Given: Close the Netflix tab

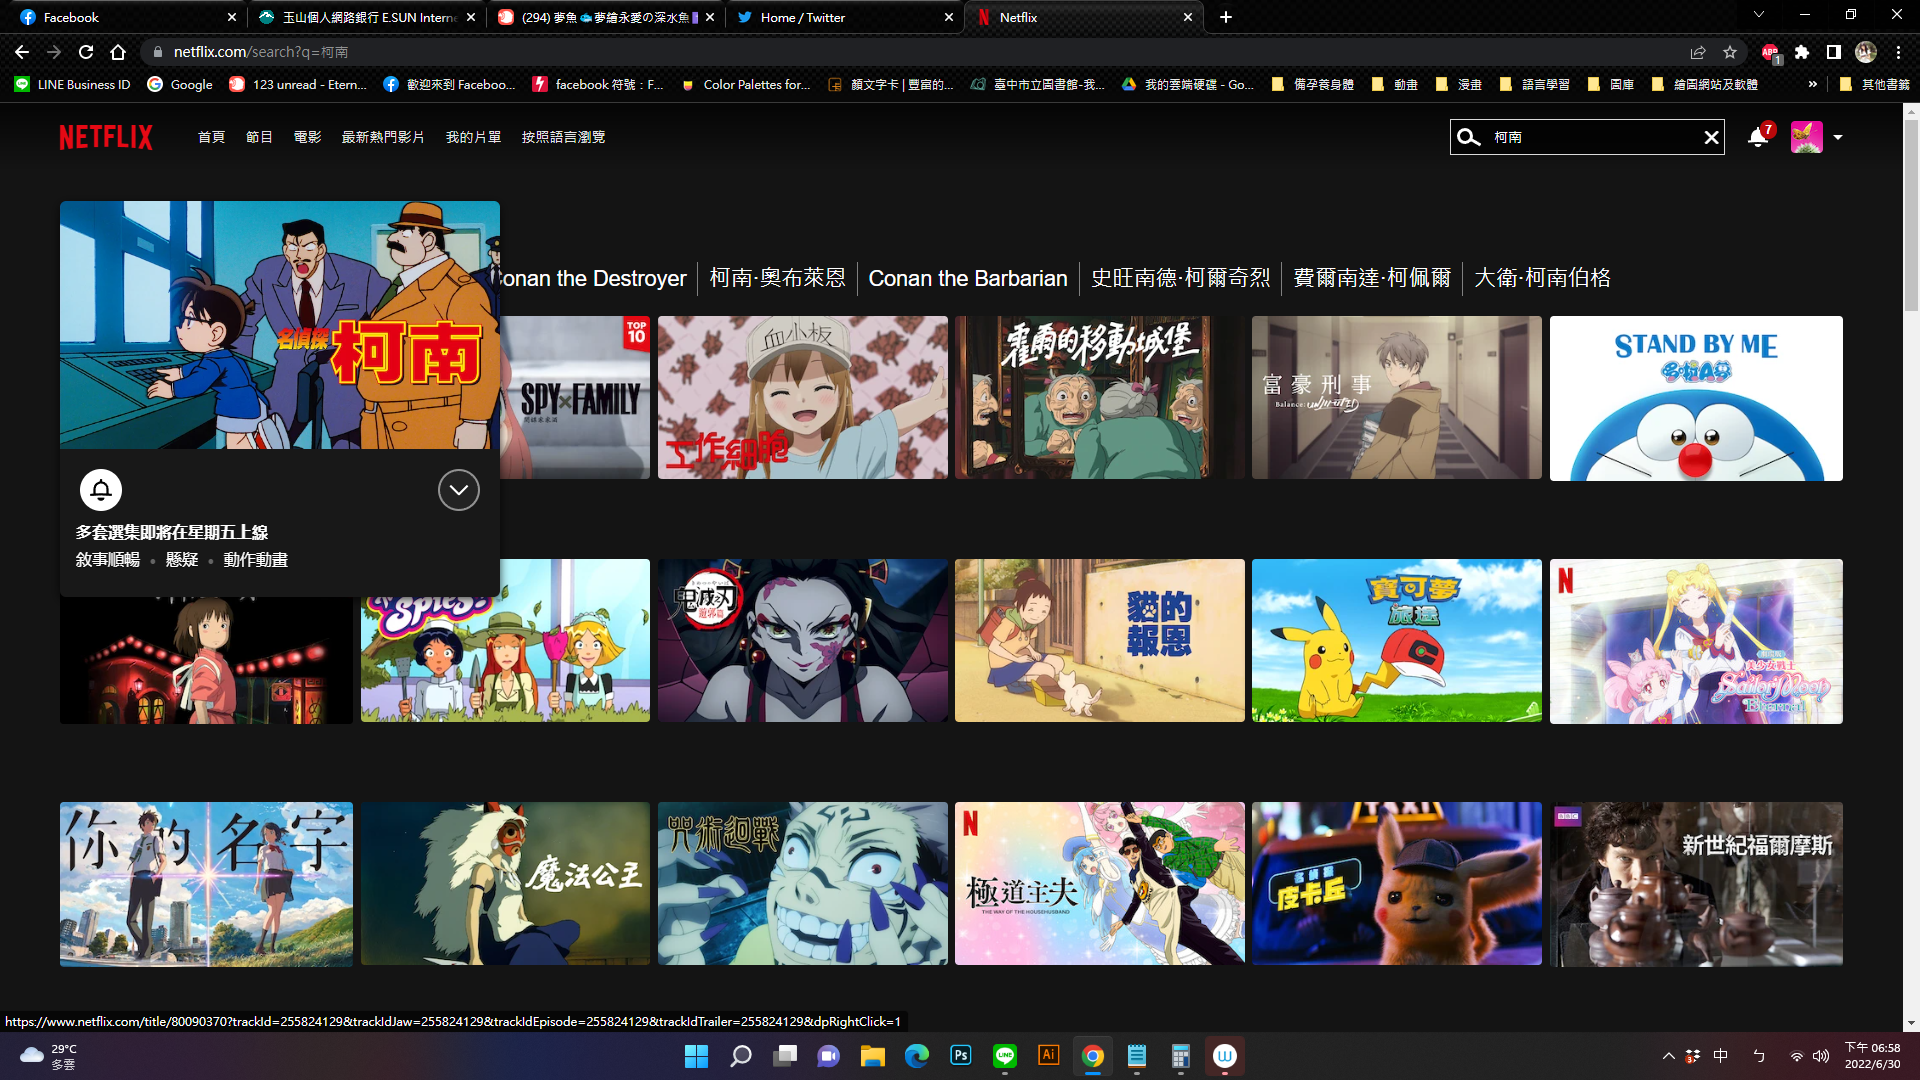Looking at the screenshot, I should click(x=1187, y=17).
